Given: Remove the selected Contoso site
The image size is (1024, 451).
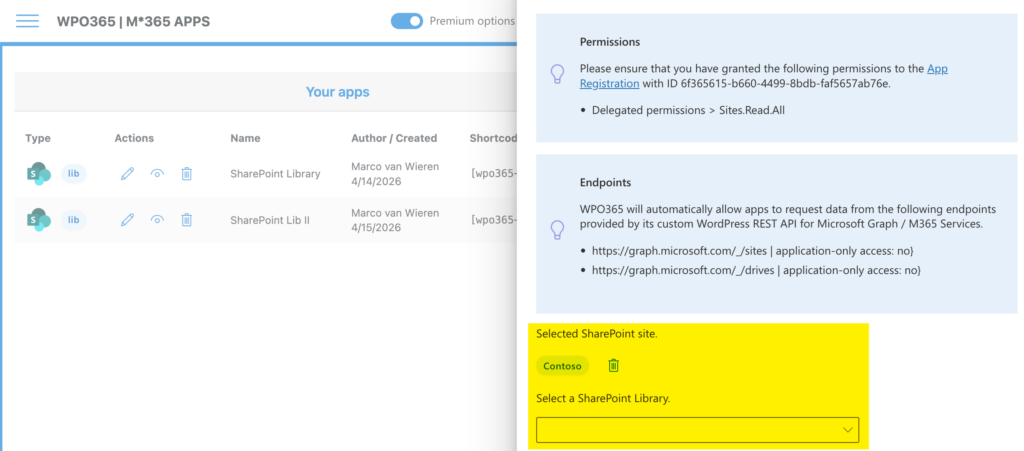Looking at the screenshot, I should click(613, 365).
